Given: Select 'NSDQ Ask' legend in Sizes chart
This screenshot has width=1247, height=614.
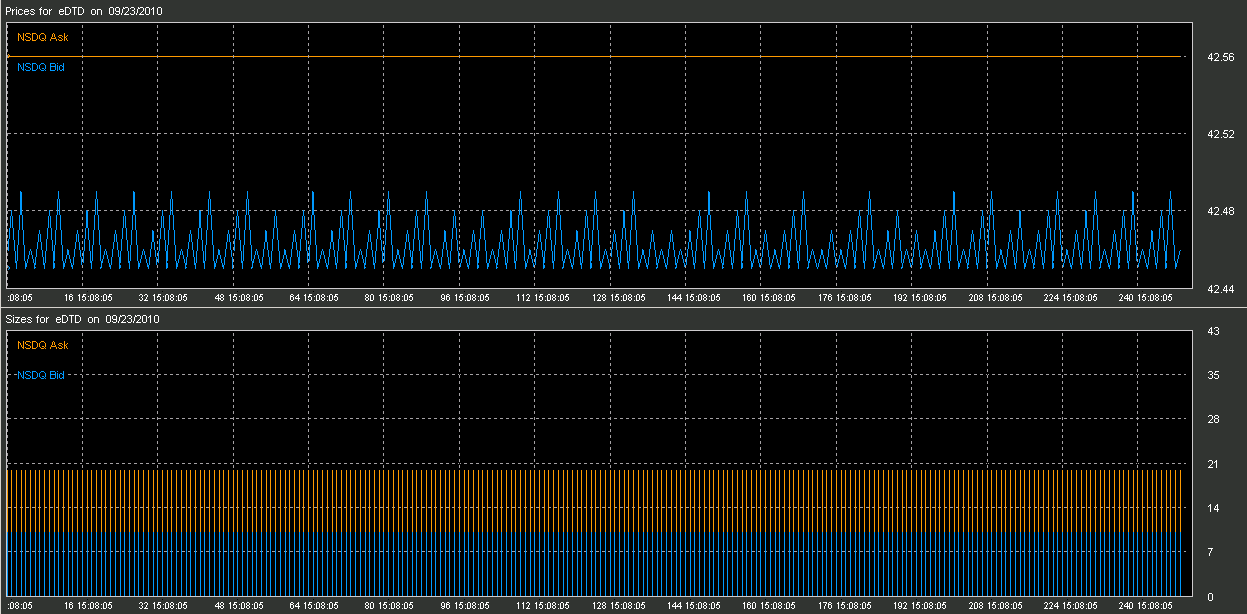Looking at the screenshot, I should click(43, 345).
